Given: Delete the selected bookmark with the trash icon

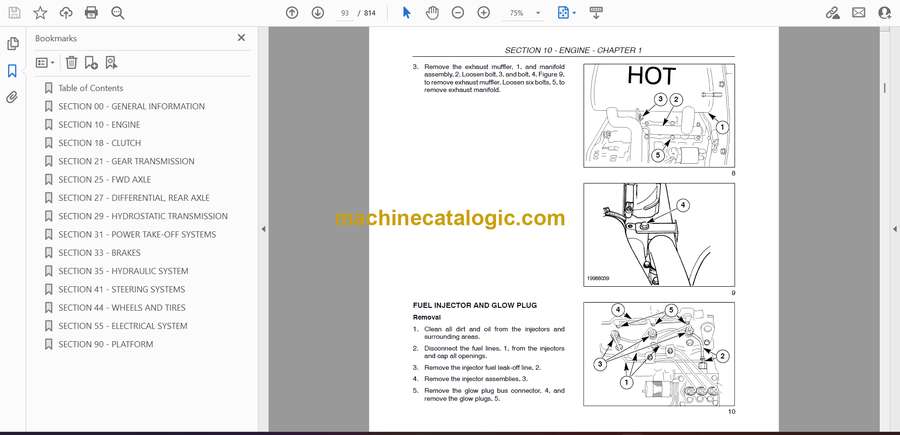Looking at the screenshot, I should pos(71,63).
